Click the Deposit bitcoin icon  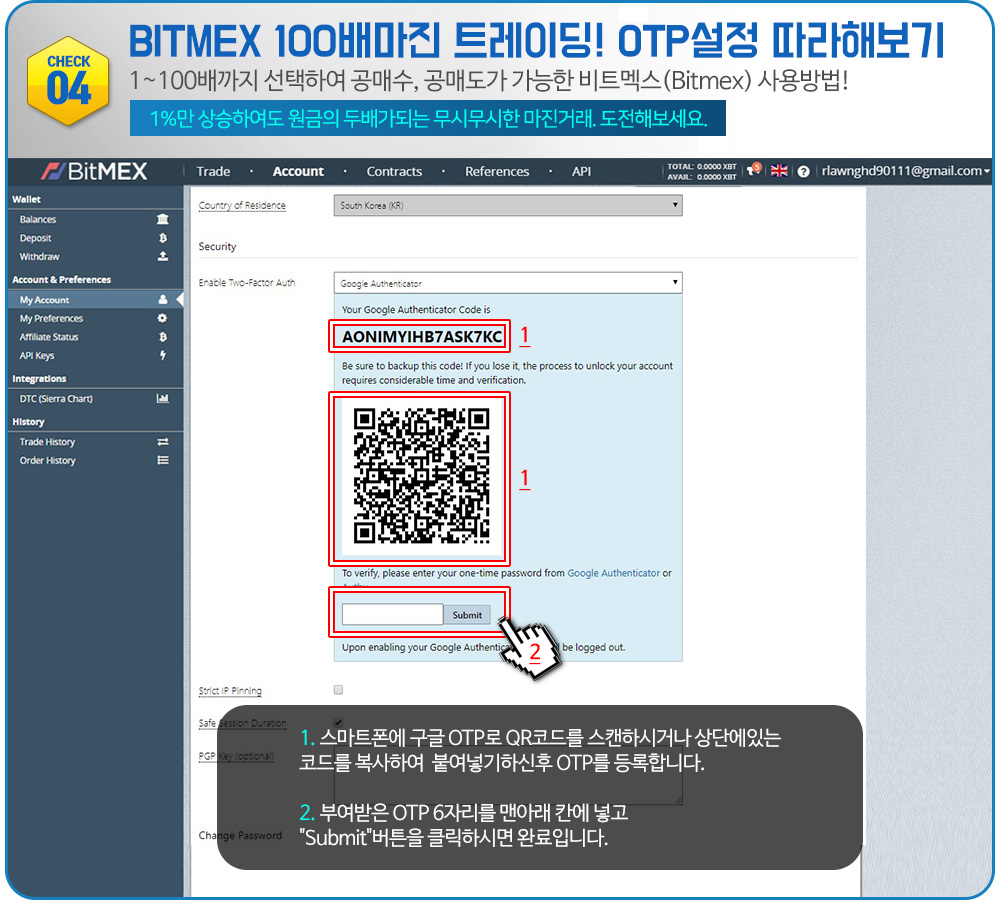click(x=163, y=238)
